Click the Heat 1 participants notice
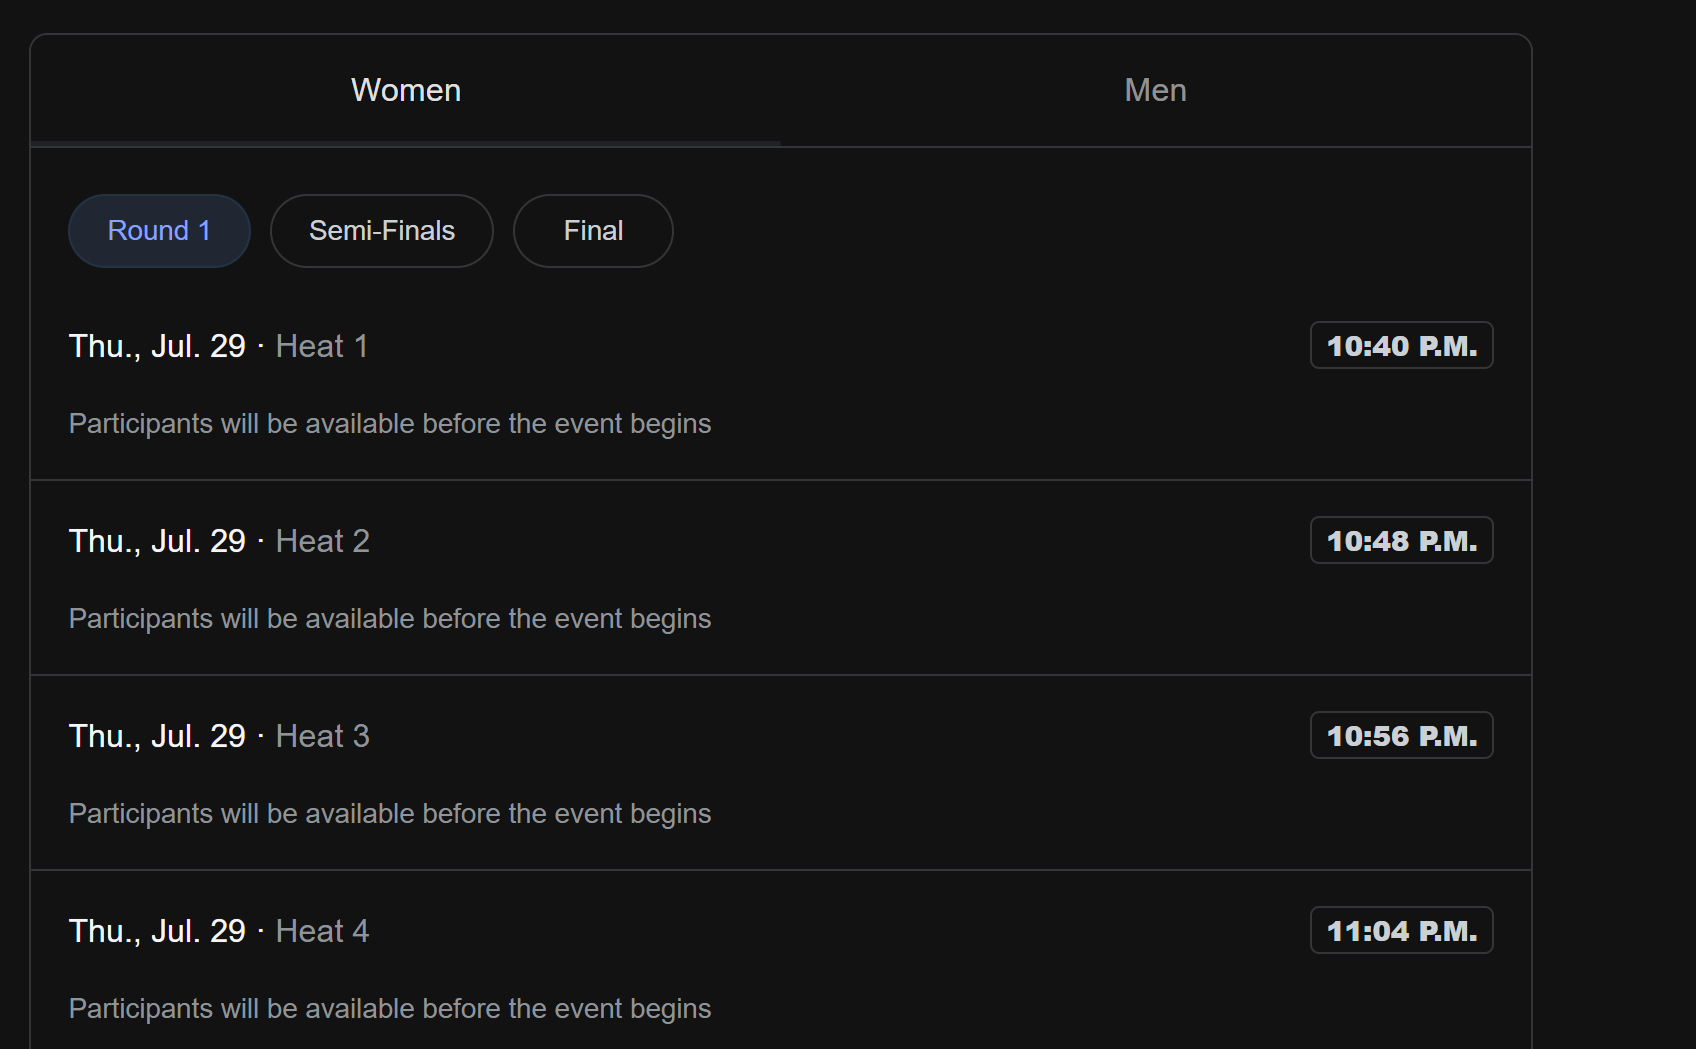This screenshot has height=1049, width=1696. pos(390,424)
